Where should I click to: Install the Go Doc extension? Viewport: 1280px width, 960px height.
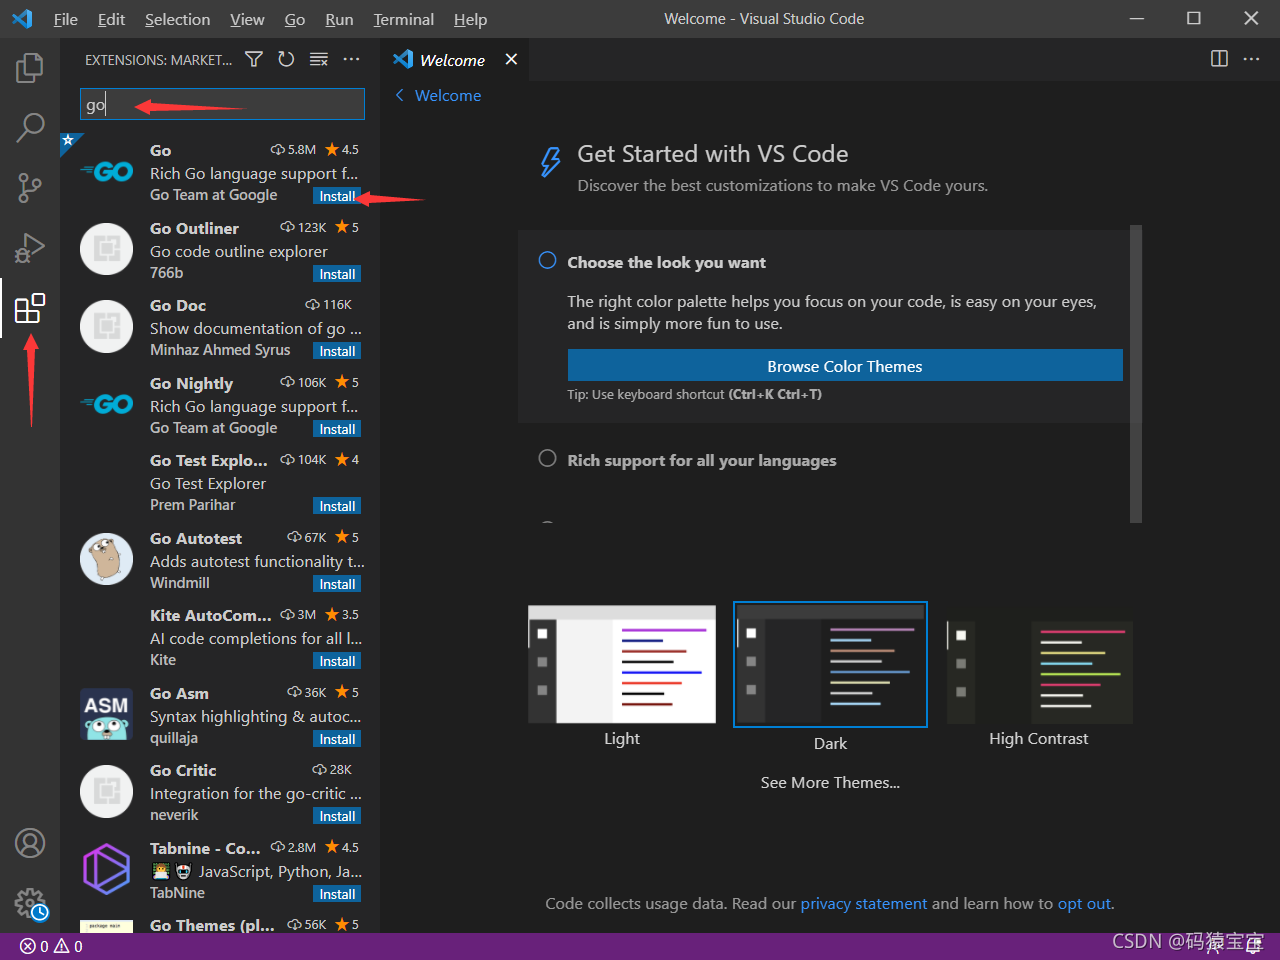337,351
